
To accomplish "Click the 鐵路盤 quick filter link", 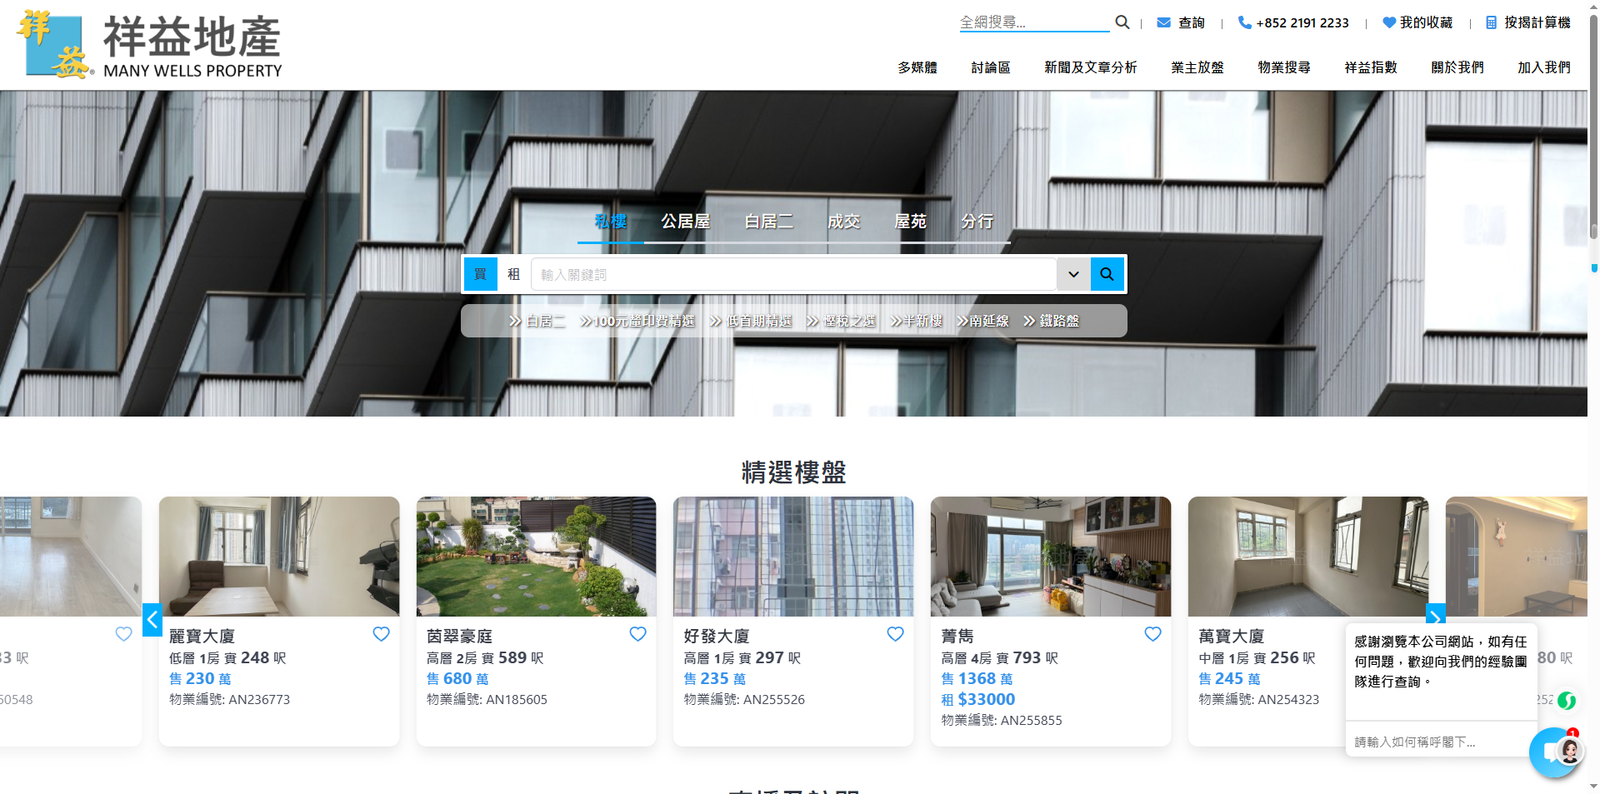I will 1052,321.
